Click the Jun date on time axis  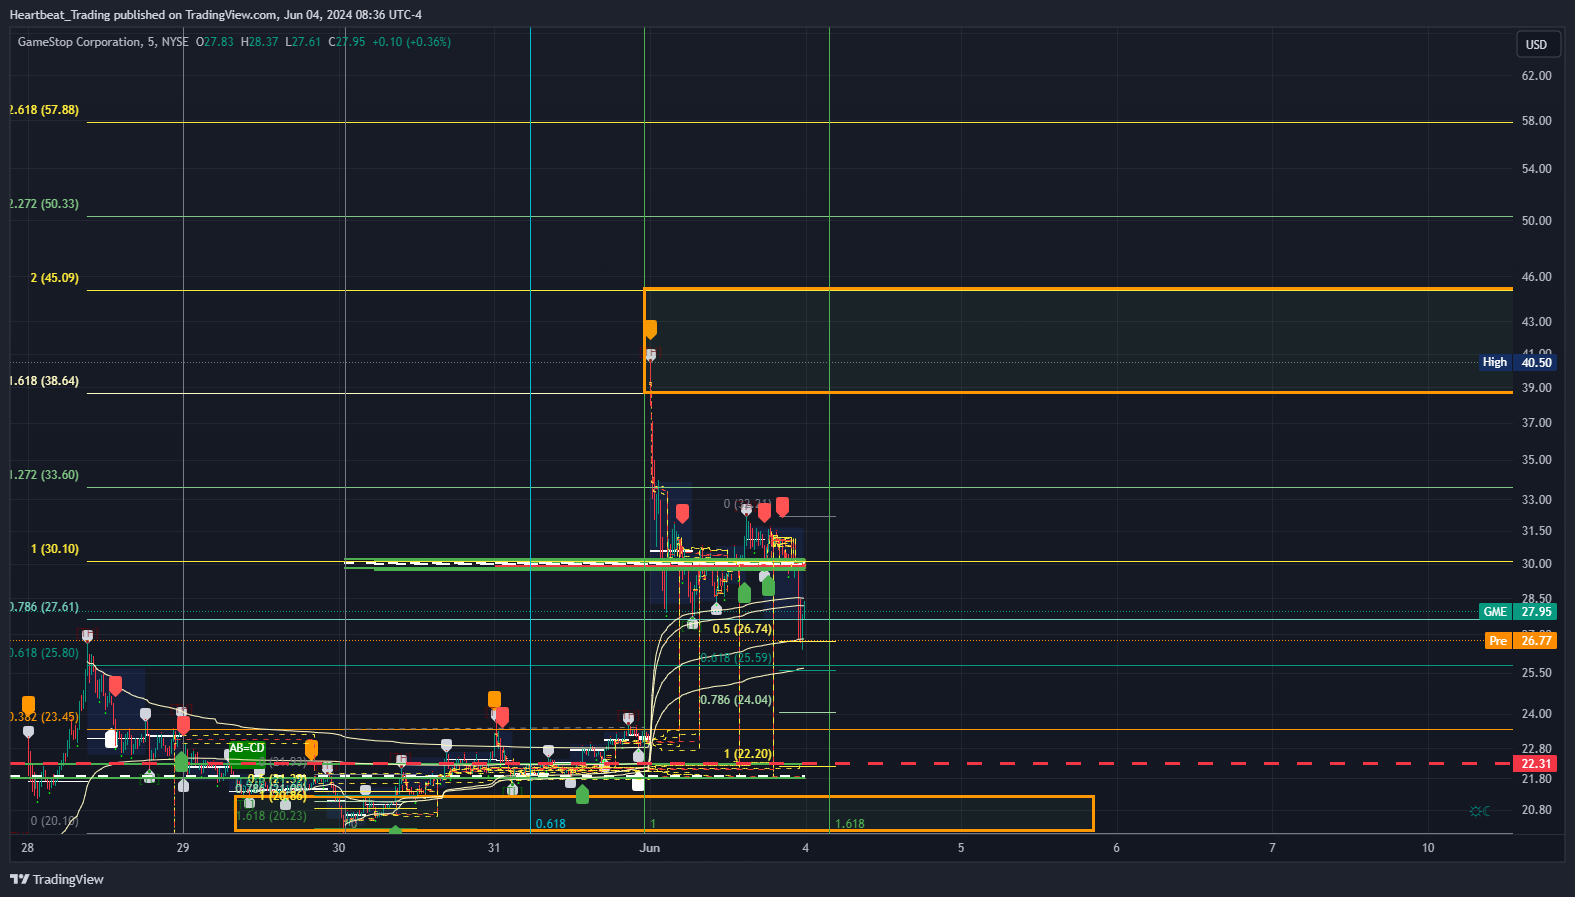tap(650, 848)
